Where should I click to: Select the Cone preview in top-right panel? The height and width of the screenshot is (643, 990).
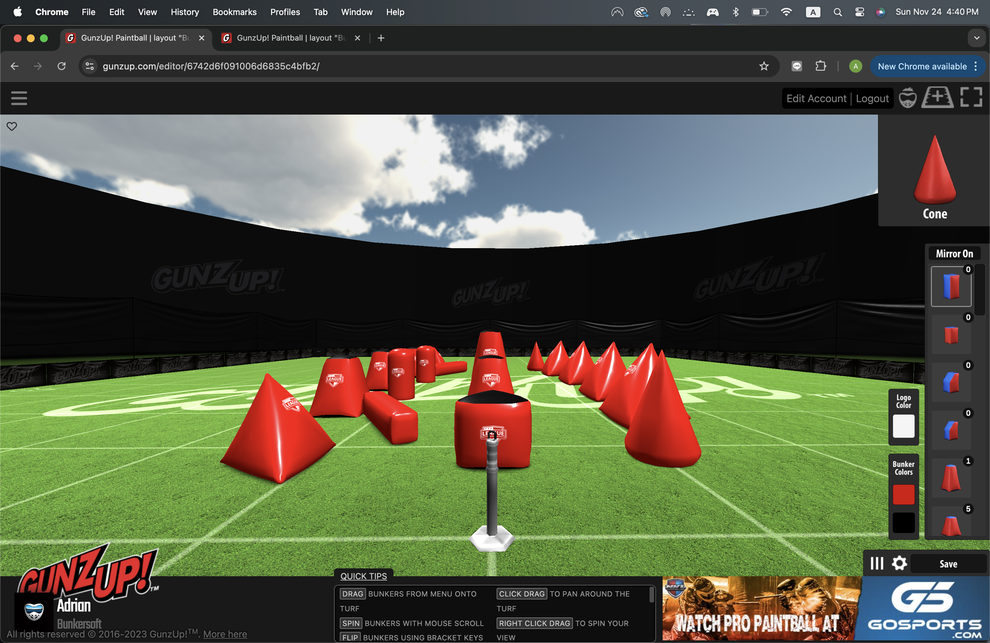[x=934, y=171]
